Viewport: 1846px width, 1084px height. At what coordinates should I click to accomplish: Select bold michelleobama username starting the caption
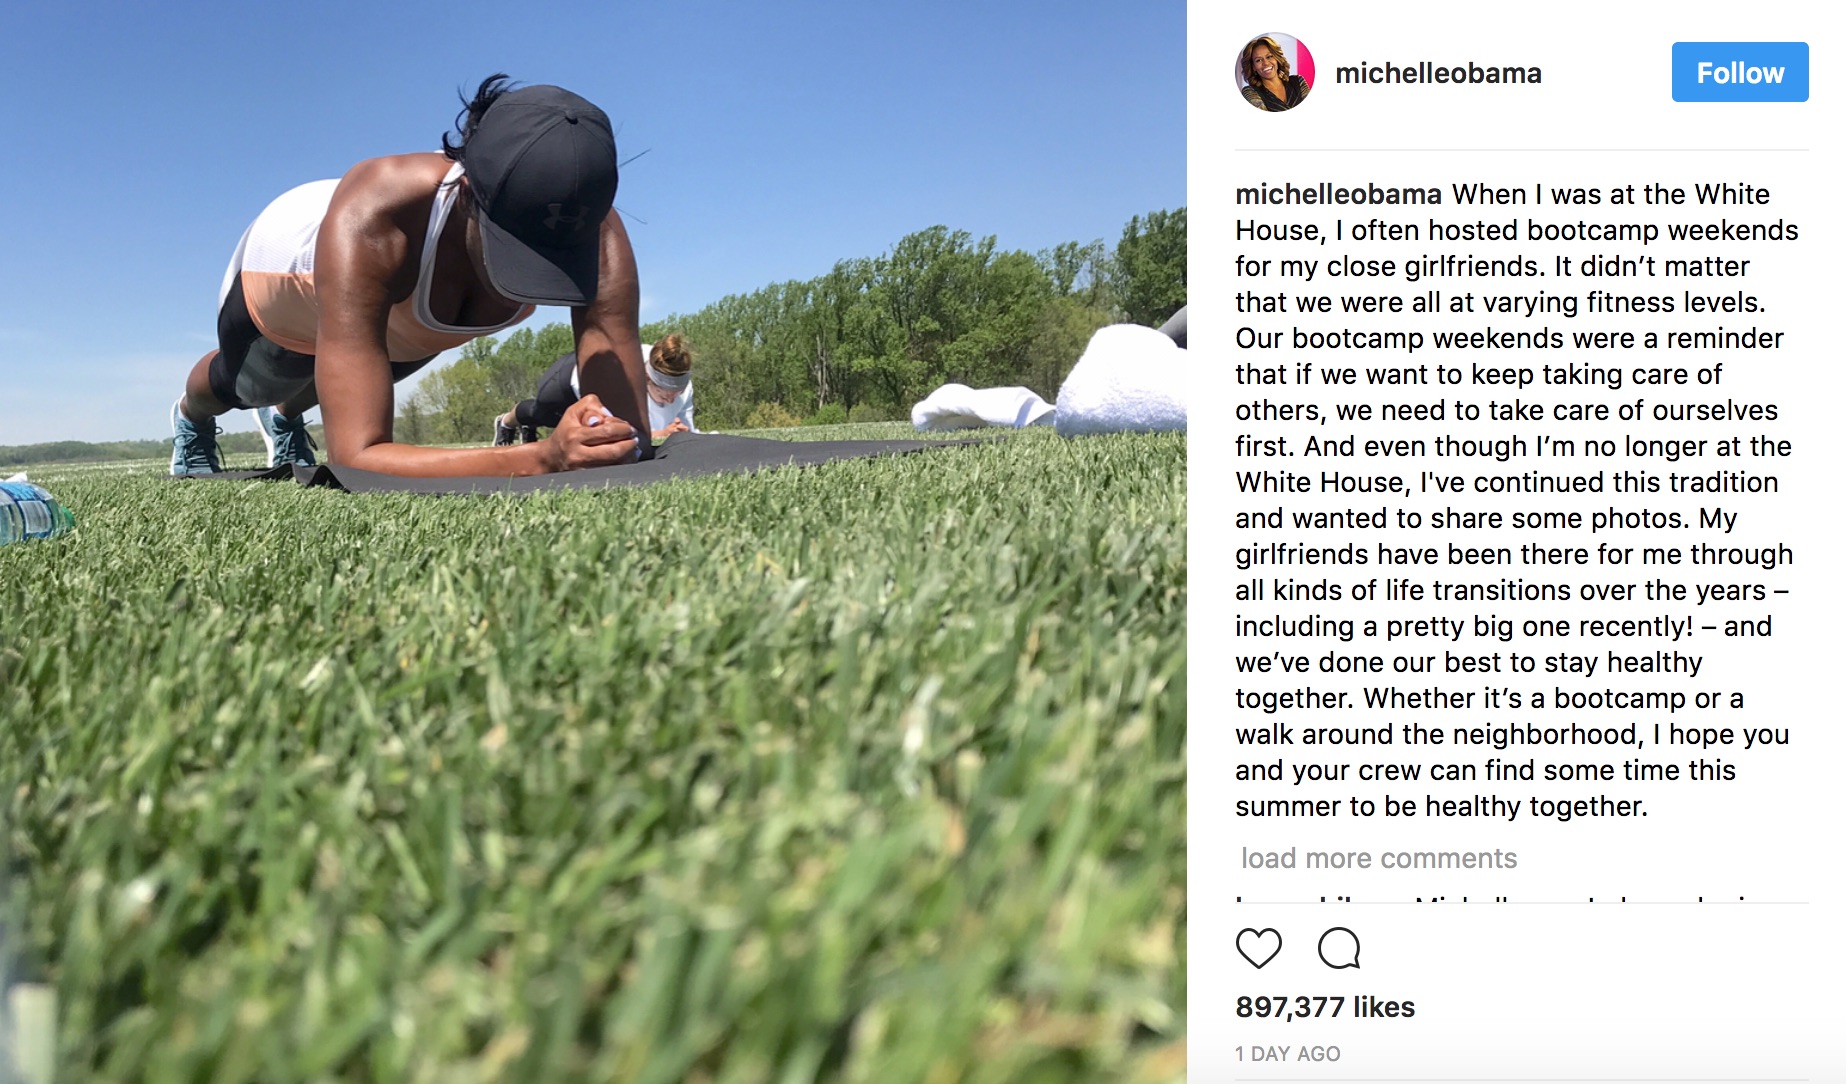click(x=1338, y=194)
